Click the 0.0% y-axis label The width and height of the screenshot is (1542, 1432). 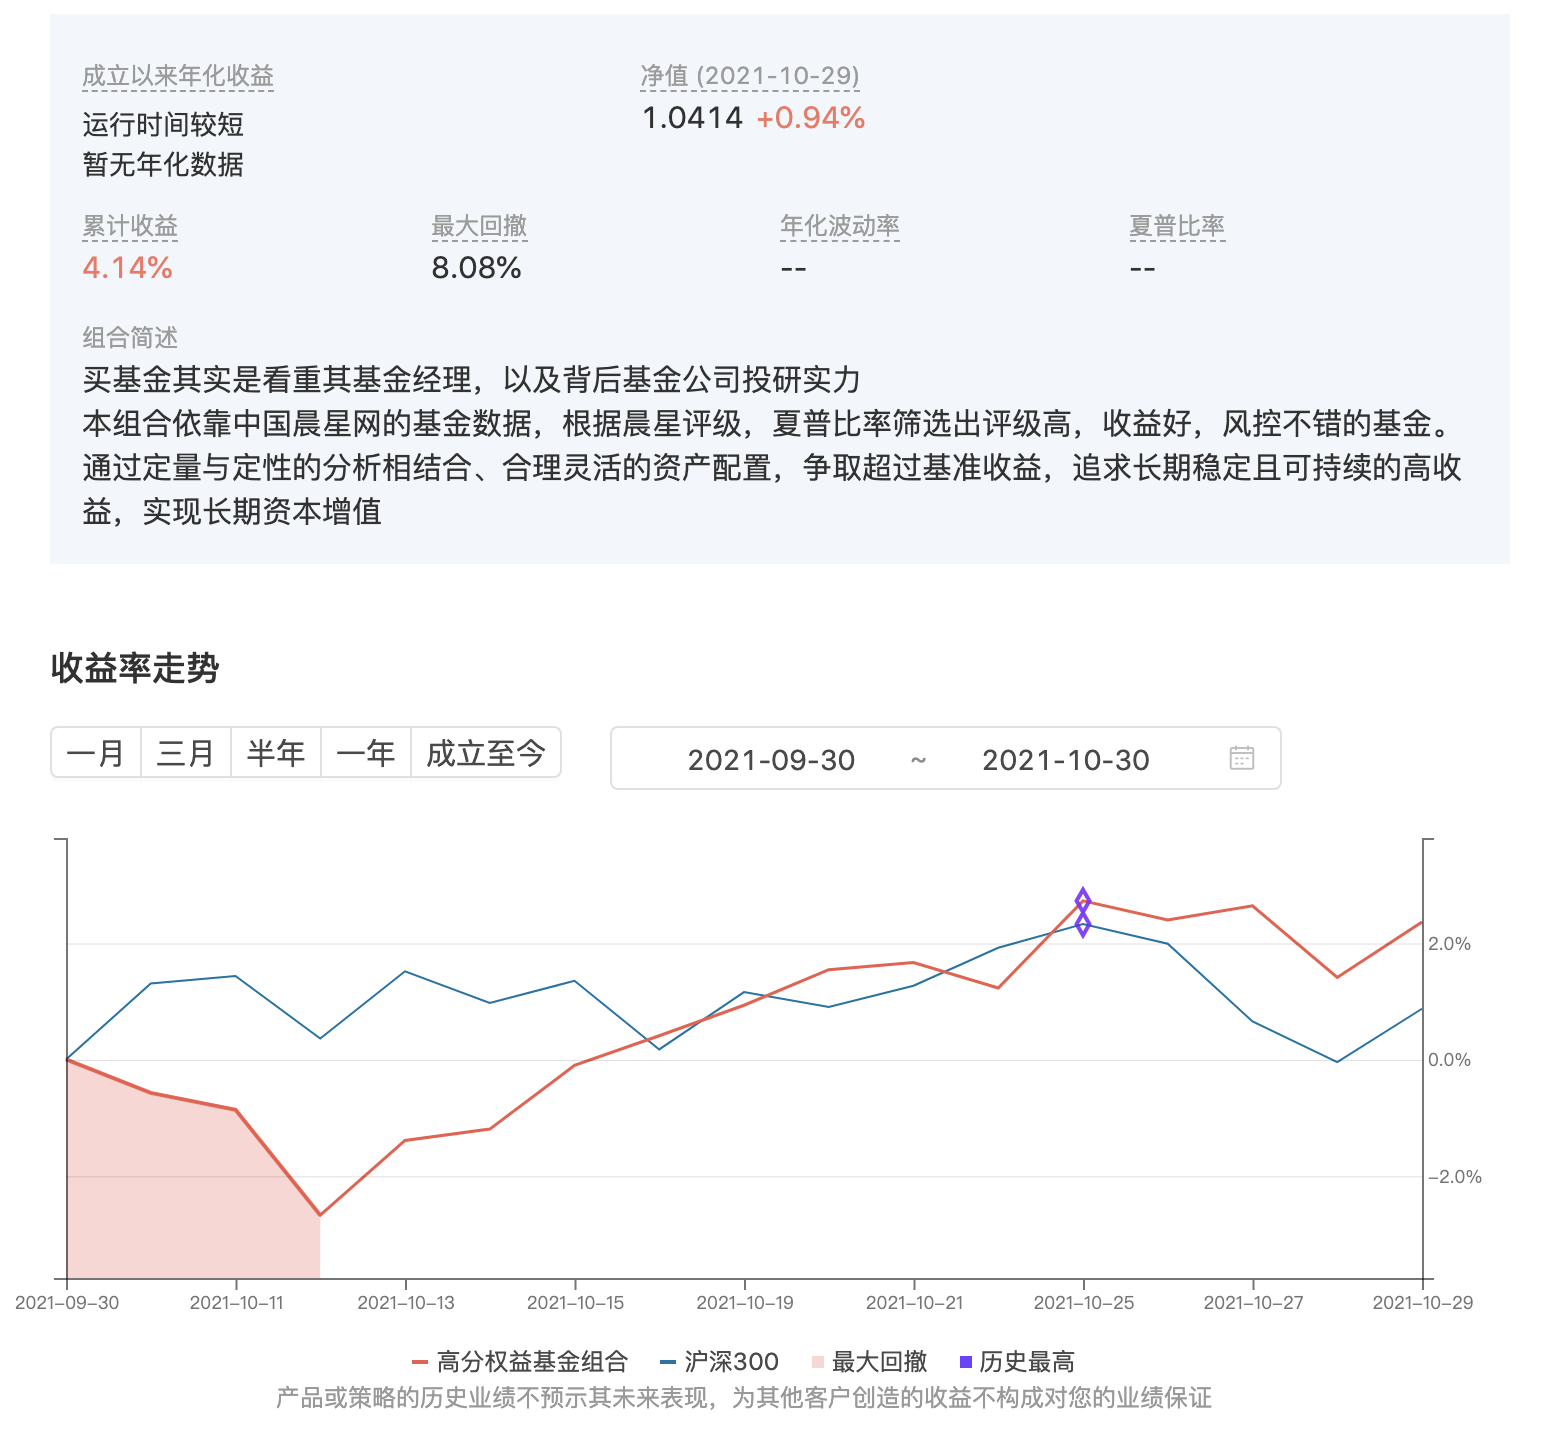point(1449,1060)
